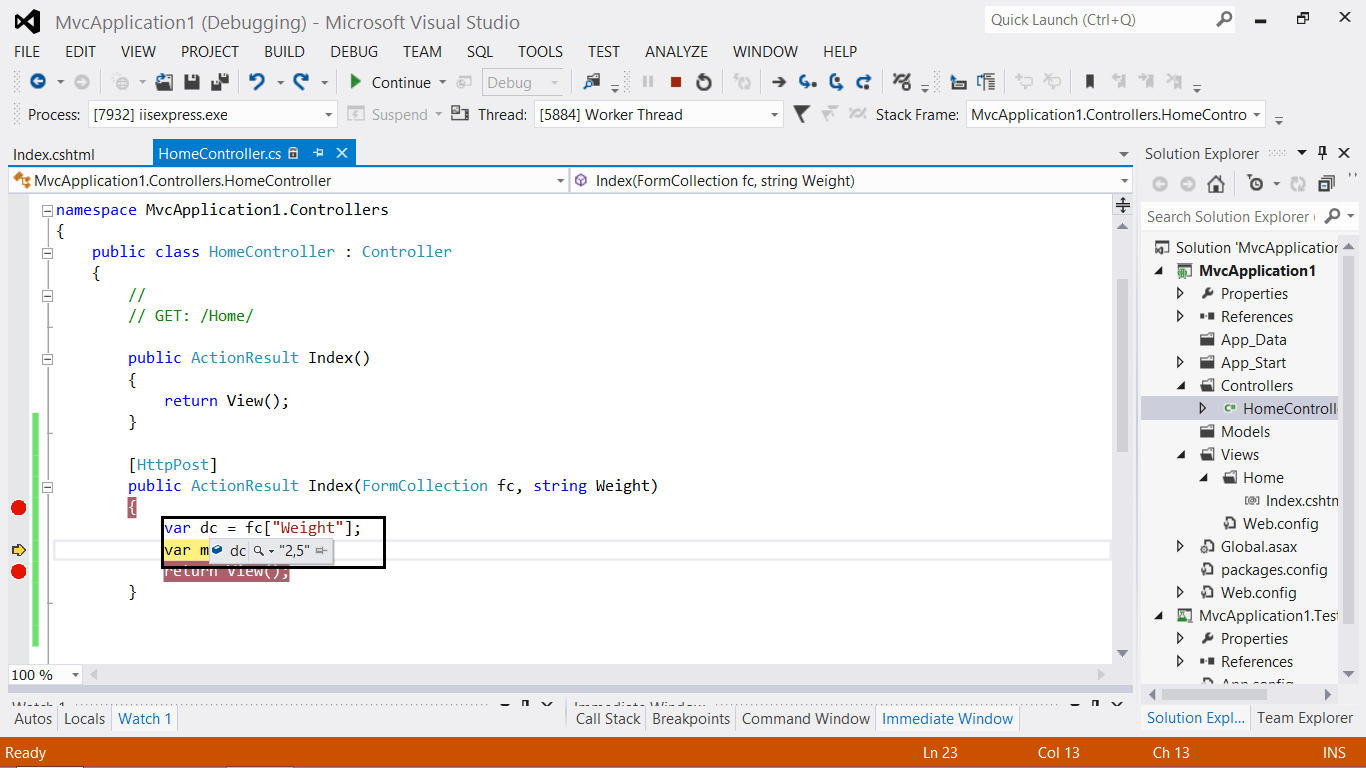
Task: Expand the References node under MvcApplication1
Action: (1180, 316)
